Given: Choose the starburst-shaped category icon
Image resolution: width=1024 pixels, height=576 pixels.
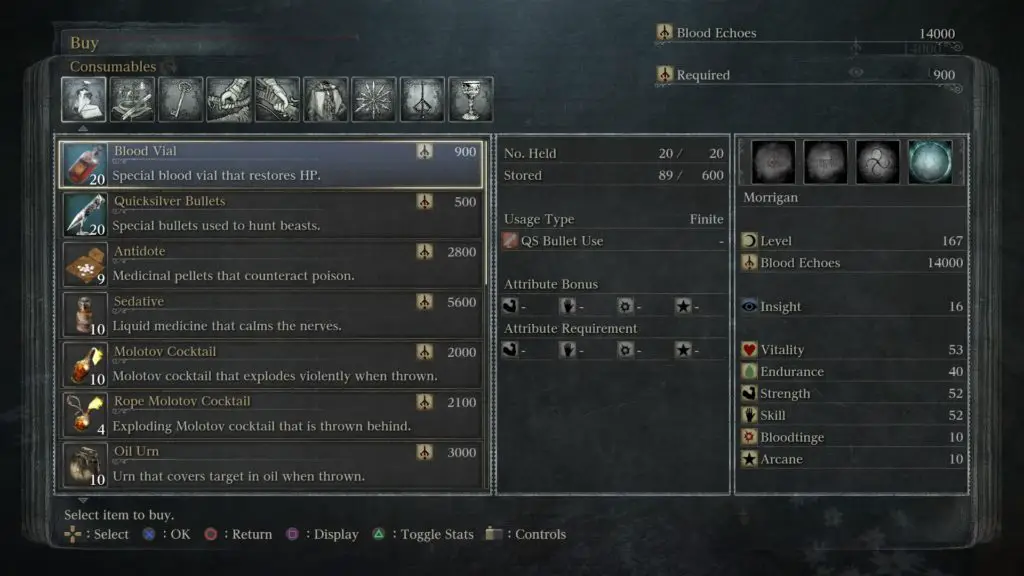Looking at the screenshot, I should tap(374, 99).
